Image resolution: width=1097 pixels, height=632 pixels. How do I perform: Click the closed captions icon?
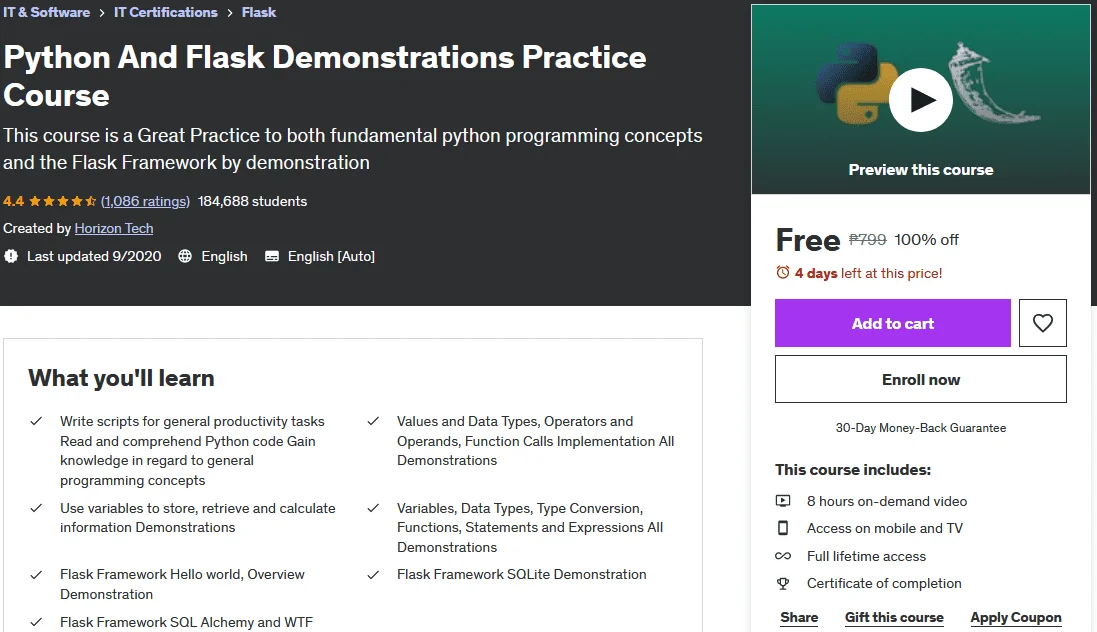click(271, 256)
